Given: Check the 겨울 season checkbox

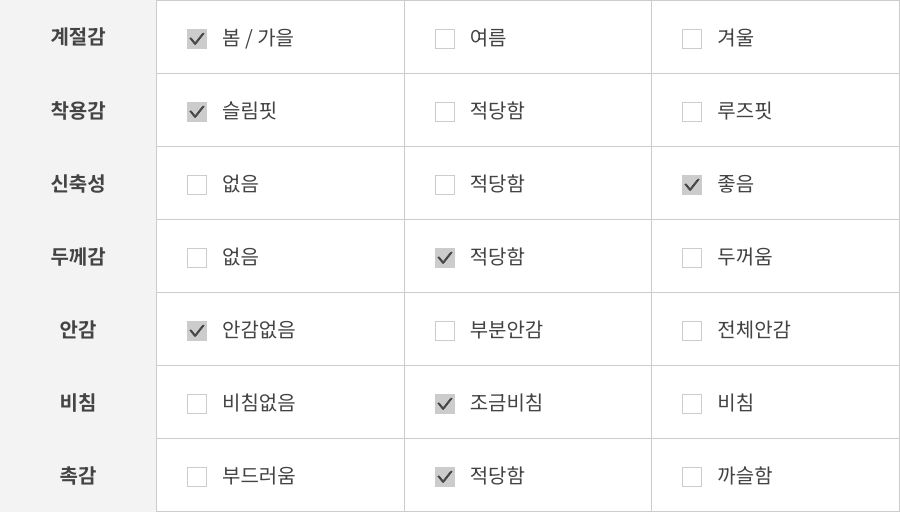Looking at the screenshot, I should [x=692, y=39].
